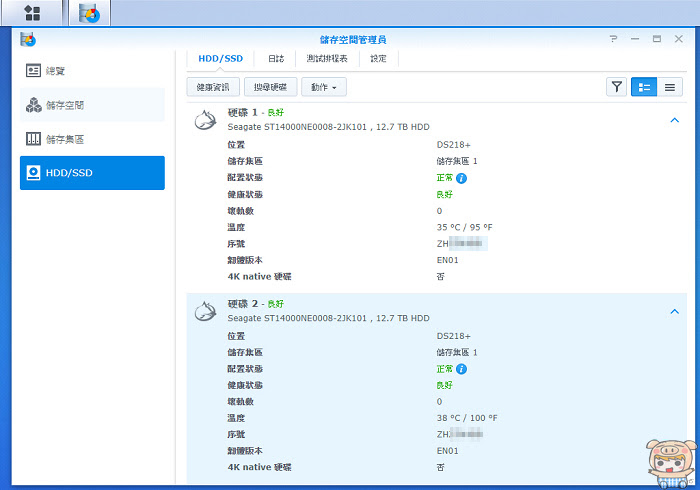This screenshot has width=700, height=490.
Task: Click the 搜尋硬碟 button
Action: (270, 87)
